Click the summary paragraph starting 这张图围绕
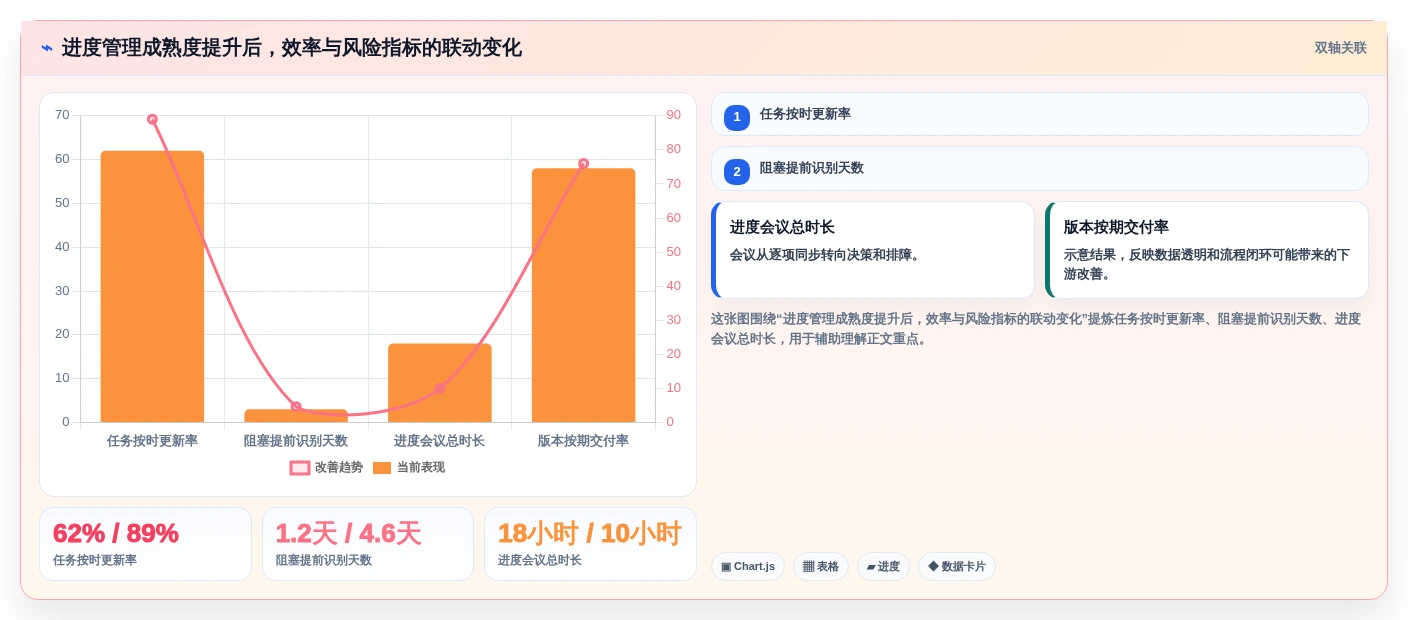This screenshot has height=620, width=1408. click(1036, 329)
